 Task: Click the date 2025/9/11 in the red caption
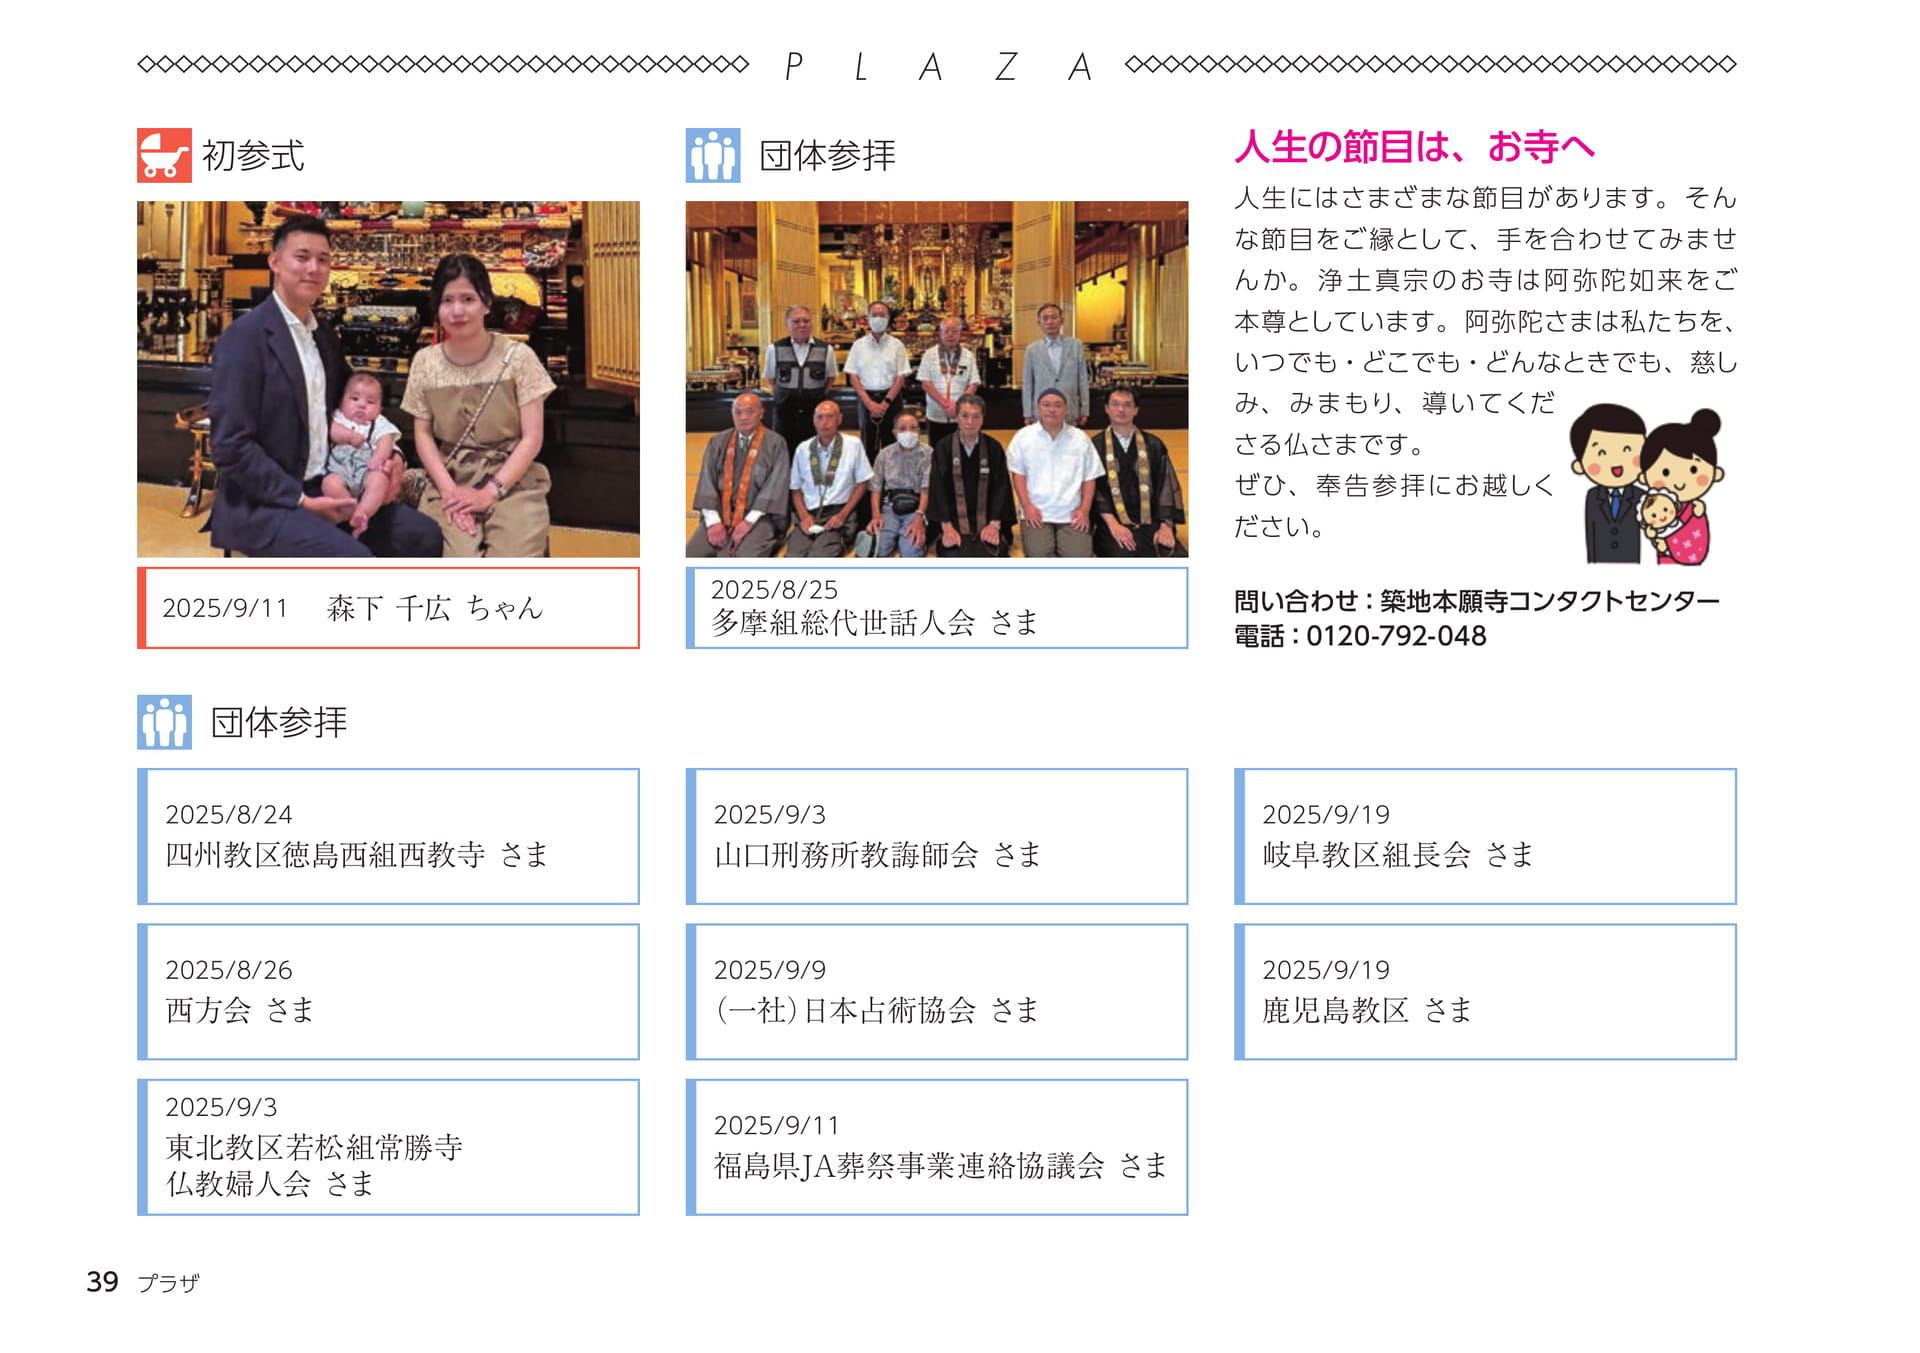point(225,608)
